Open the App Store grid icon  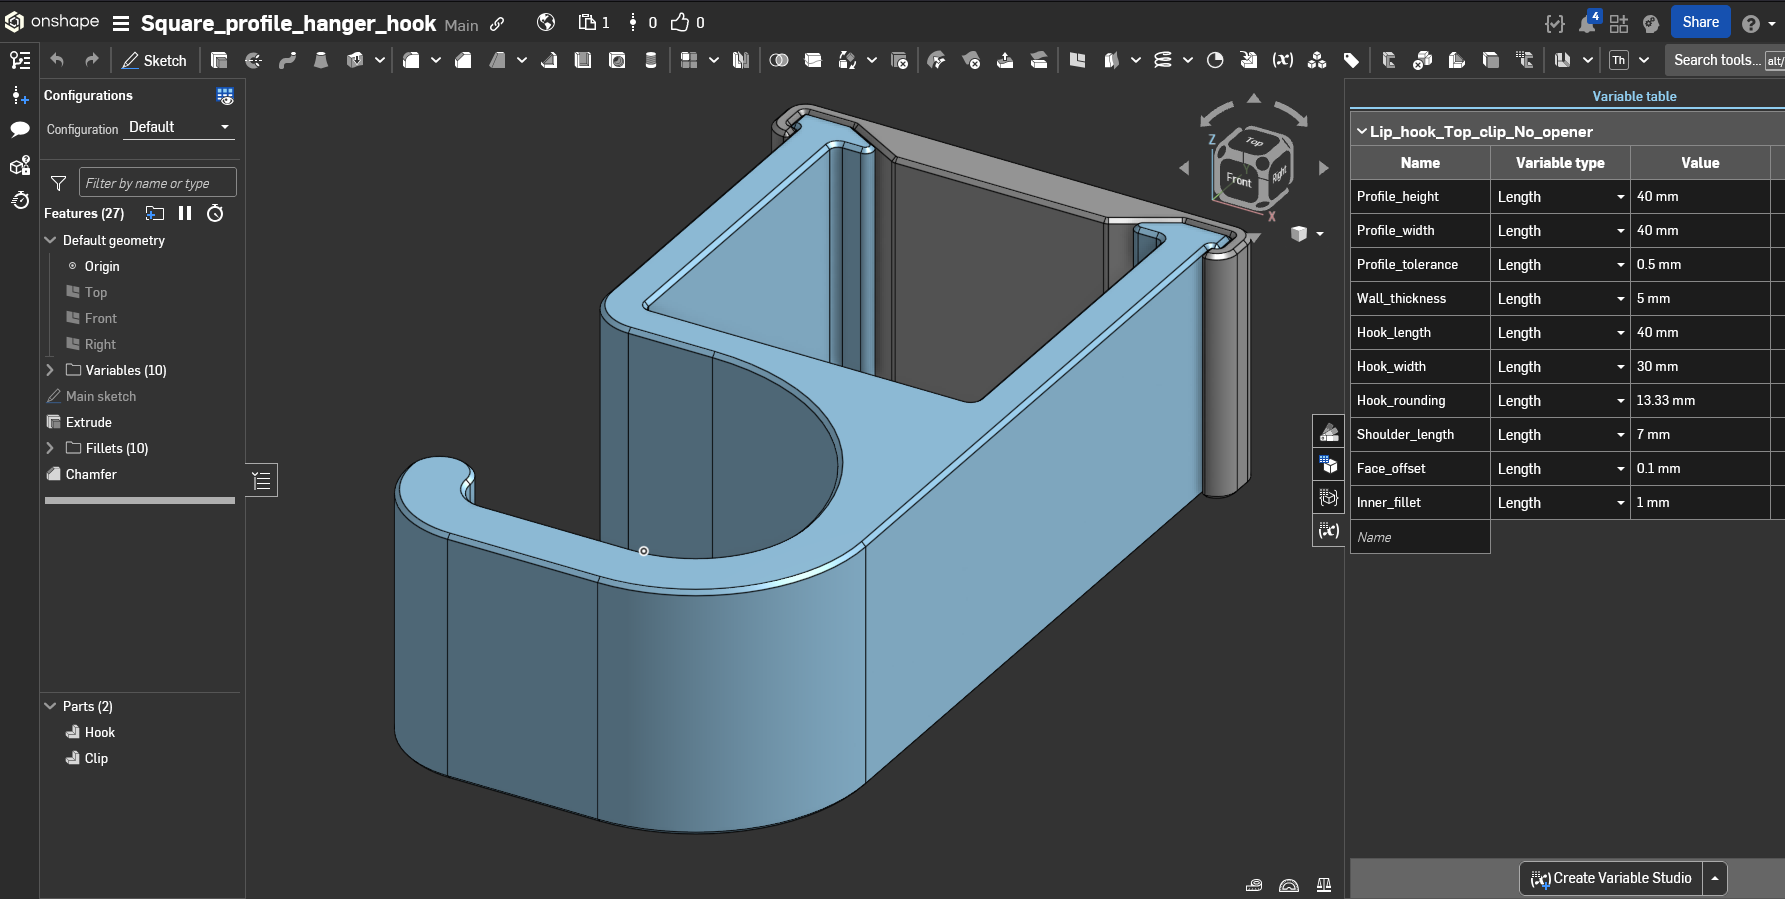(x=1619, y=23)
